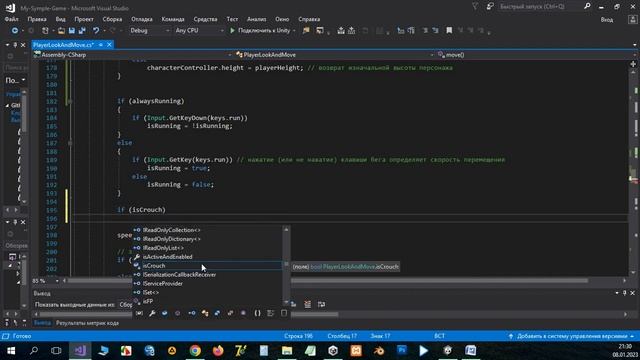
Task: Click the taskbar search magnifier
Action: click(34, 351)
